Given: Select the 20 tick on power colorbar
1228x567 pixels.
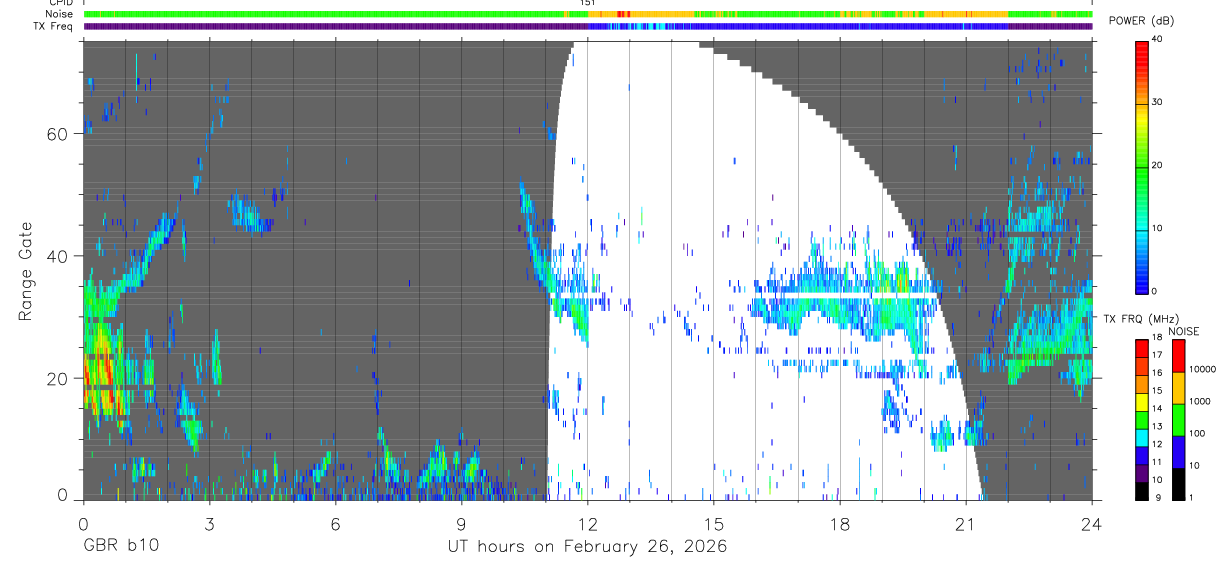Looking at the screenshot, I should [x=1158, y=165].
